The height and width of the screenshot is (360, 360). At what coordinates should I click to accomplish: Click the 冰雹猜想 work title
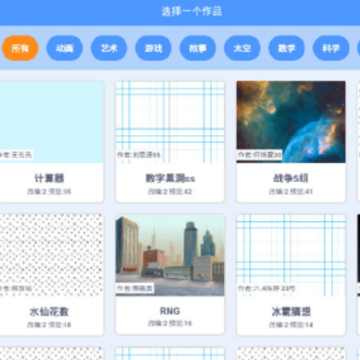pyautogui.click(x=291, y=312)
